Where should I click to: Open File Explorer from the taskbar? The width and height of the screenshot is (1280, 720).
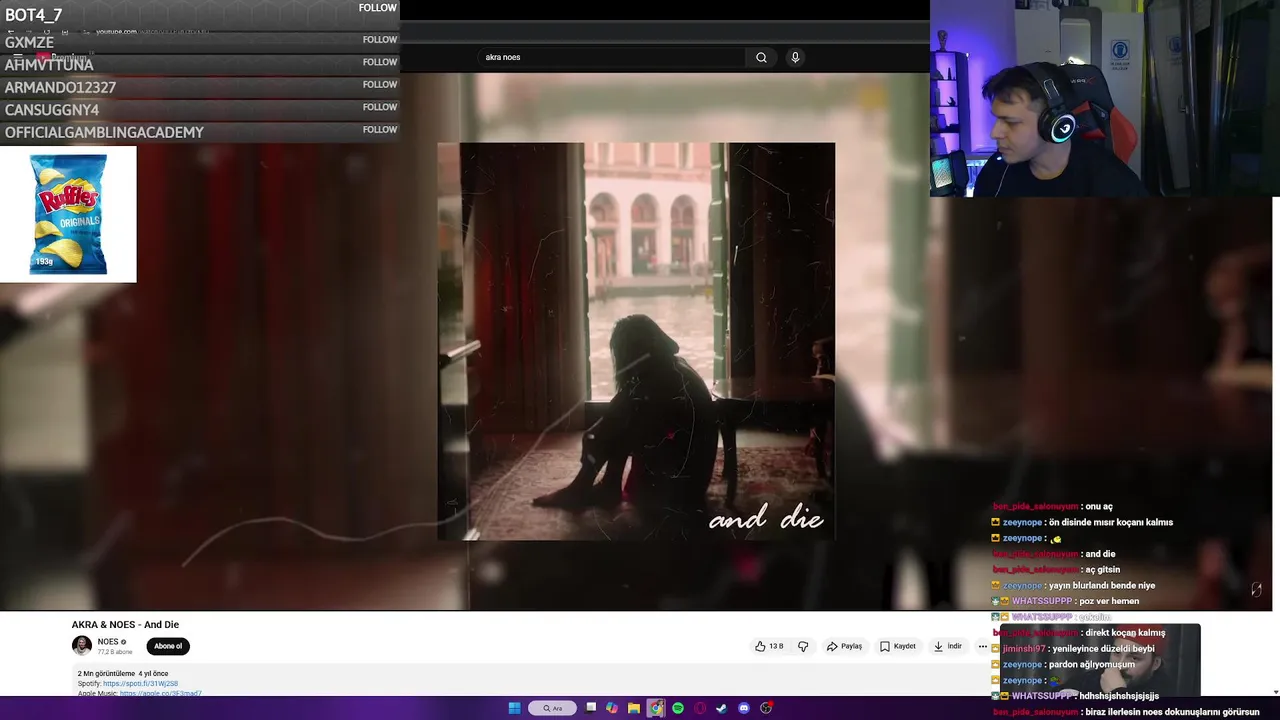[634, 708]
